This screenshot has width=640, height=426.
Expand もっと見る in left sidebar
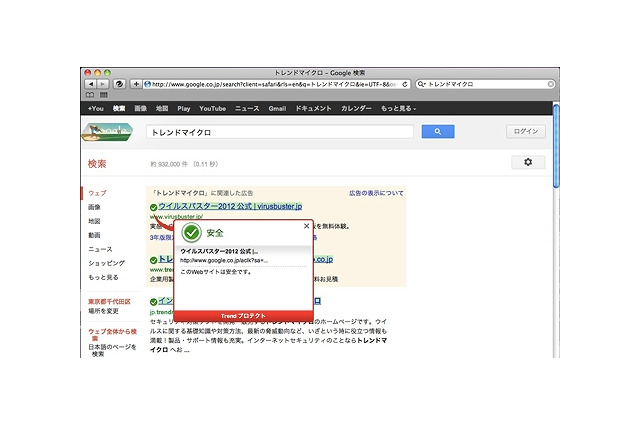click(103, 277)
